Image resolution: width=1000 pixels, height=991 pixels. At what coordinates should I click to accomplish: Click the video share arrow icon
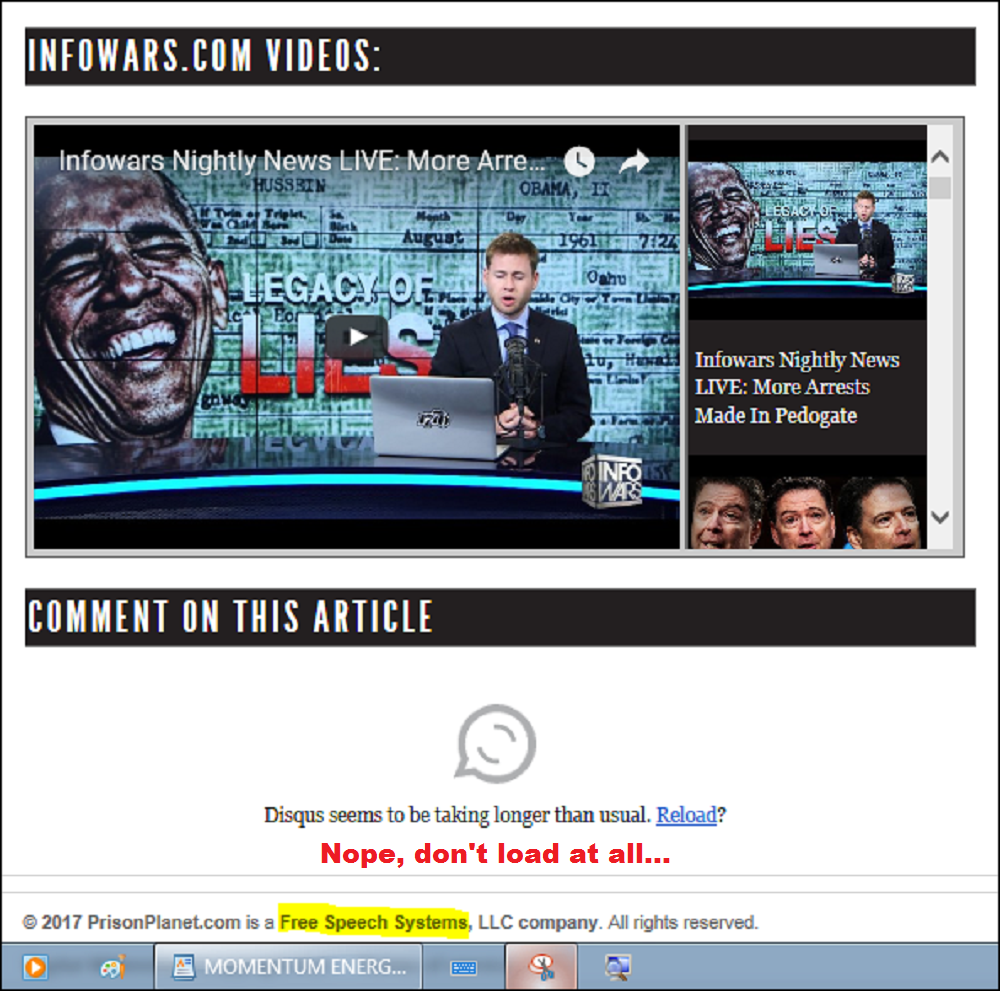point(634,161)
